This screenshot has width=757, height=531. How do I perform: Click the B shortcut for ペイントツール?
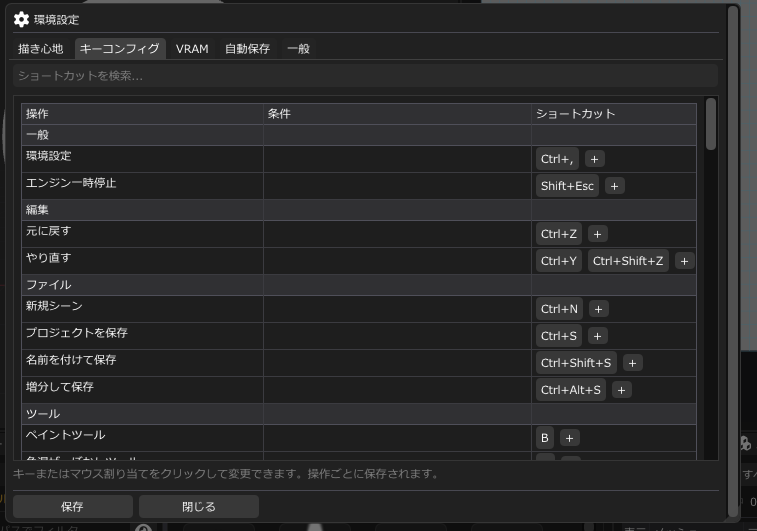[545, 438]
